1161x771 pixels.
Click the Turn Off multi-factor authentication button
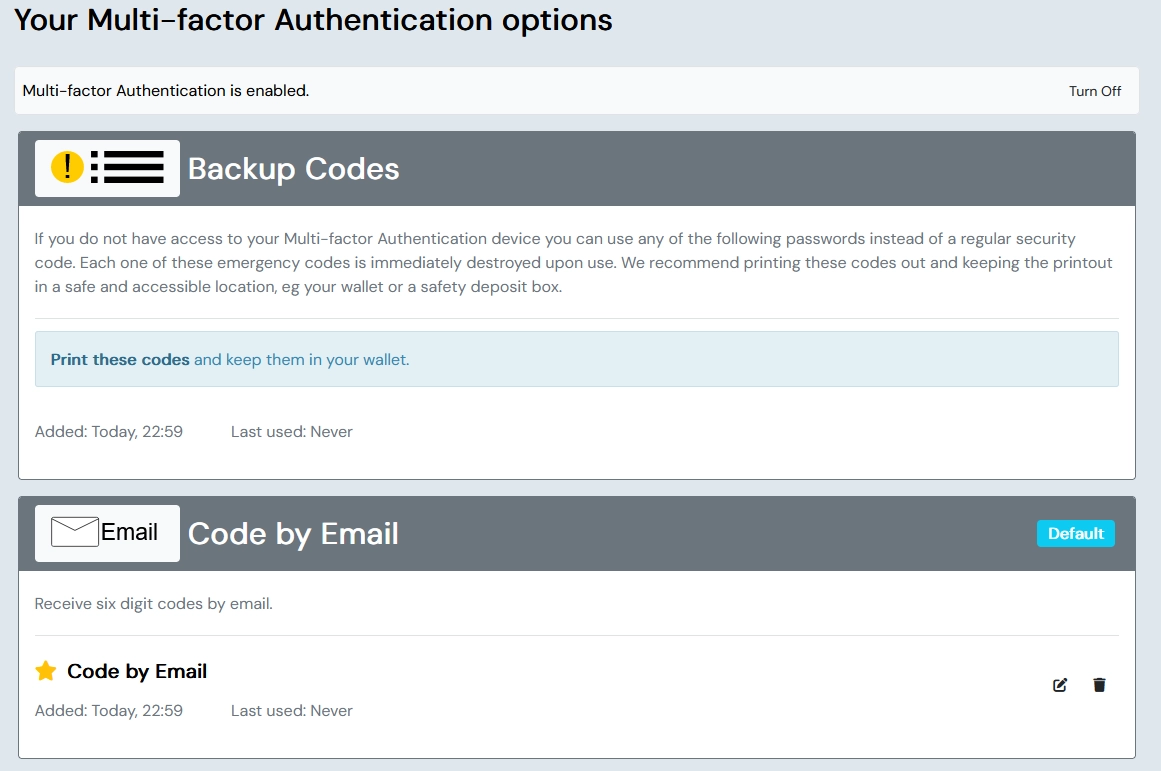coord(1094,91)
